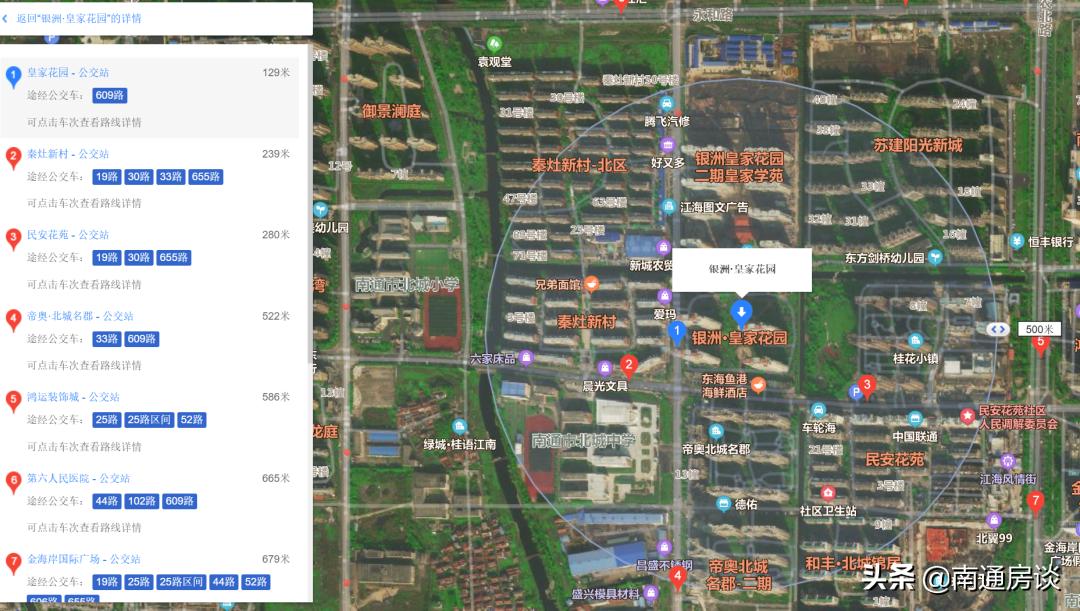Viewport: 1080px width, 611px height.
Task: Click 苏建阳光新城 map label
Action: 917,145
